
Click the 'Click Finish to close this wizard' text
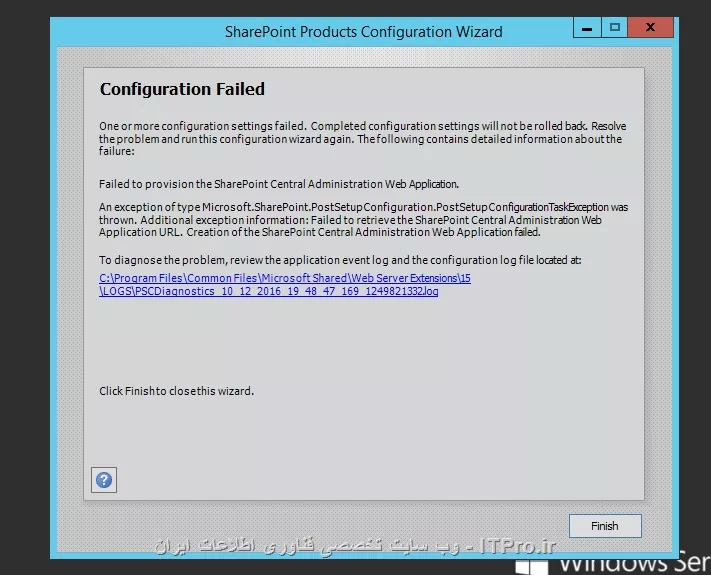pyautogui.click(x=176, y=391)
